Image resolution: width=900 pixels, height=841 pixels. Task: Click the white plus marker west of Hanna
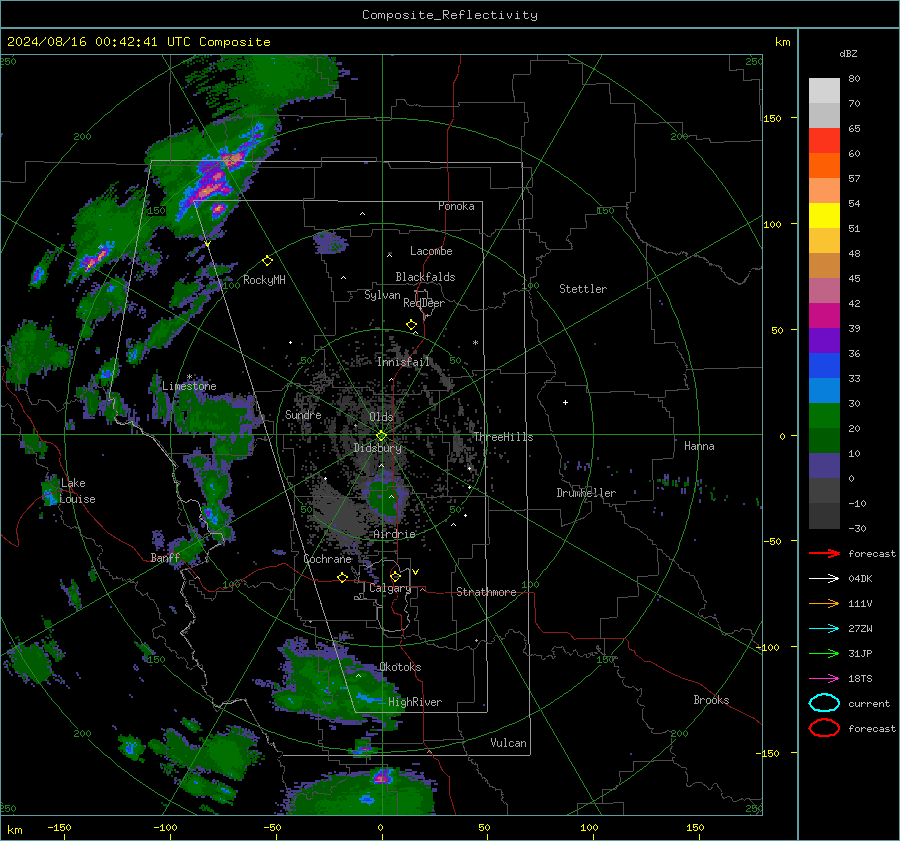pyautogui.click(x=565, y=402)
